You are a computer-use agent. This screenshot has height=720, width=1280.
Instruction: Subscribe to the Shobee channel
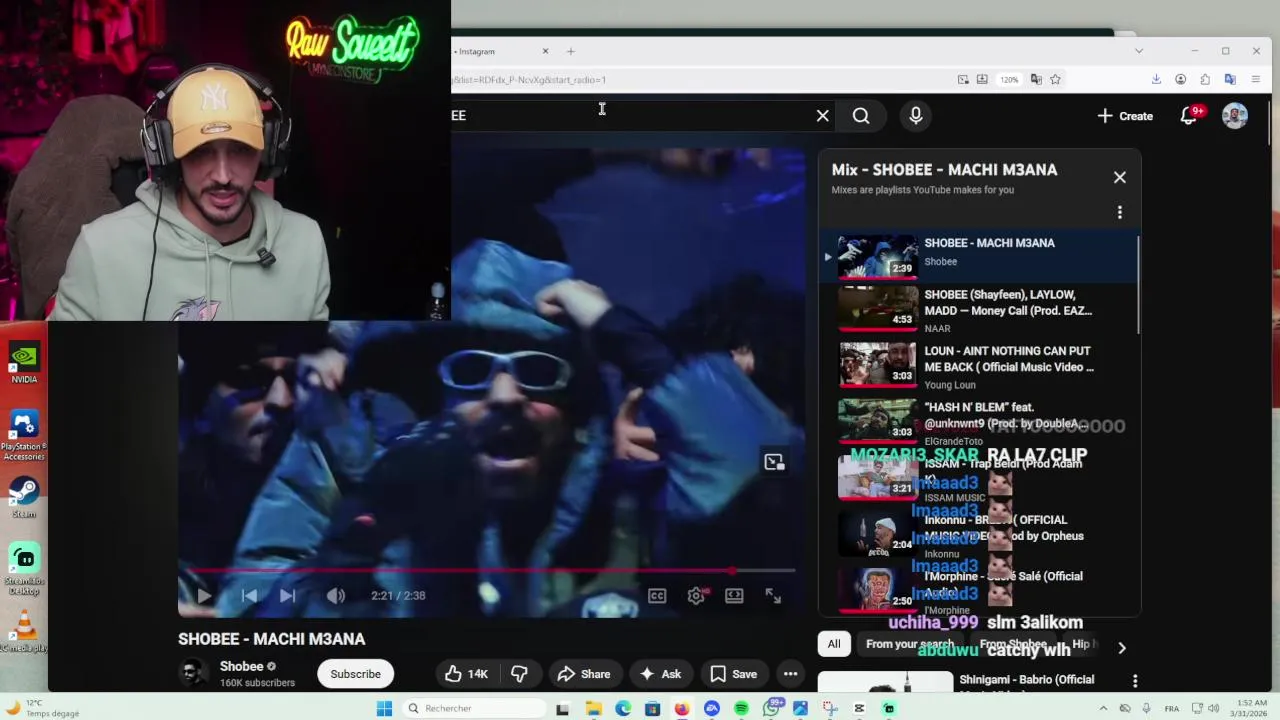coord(355,674)
